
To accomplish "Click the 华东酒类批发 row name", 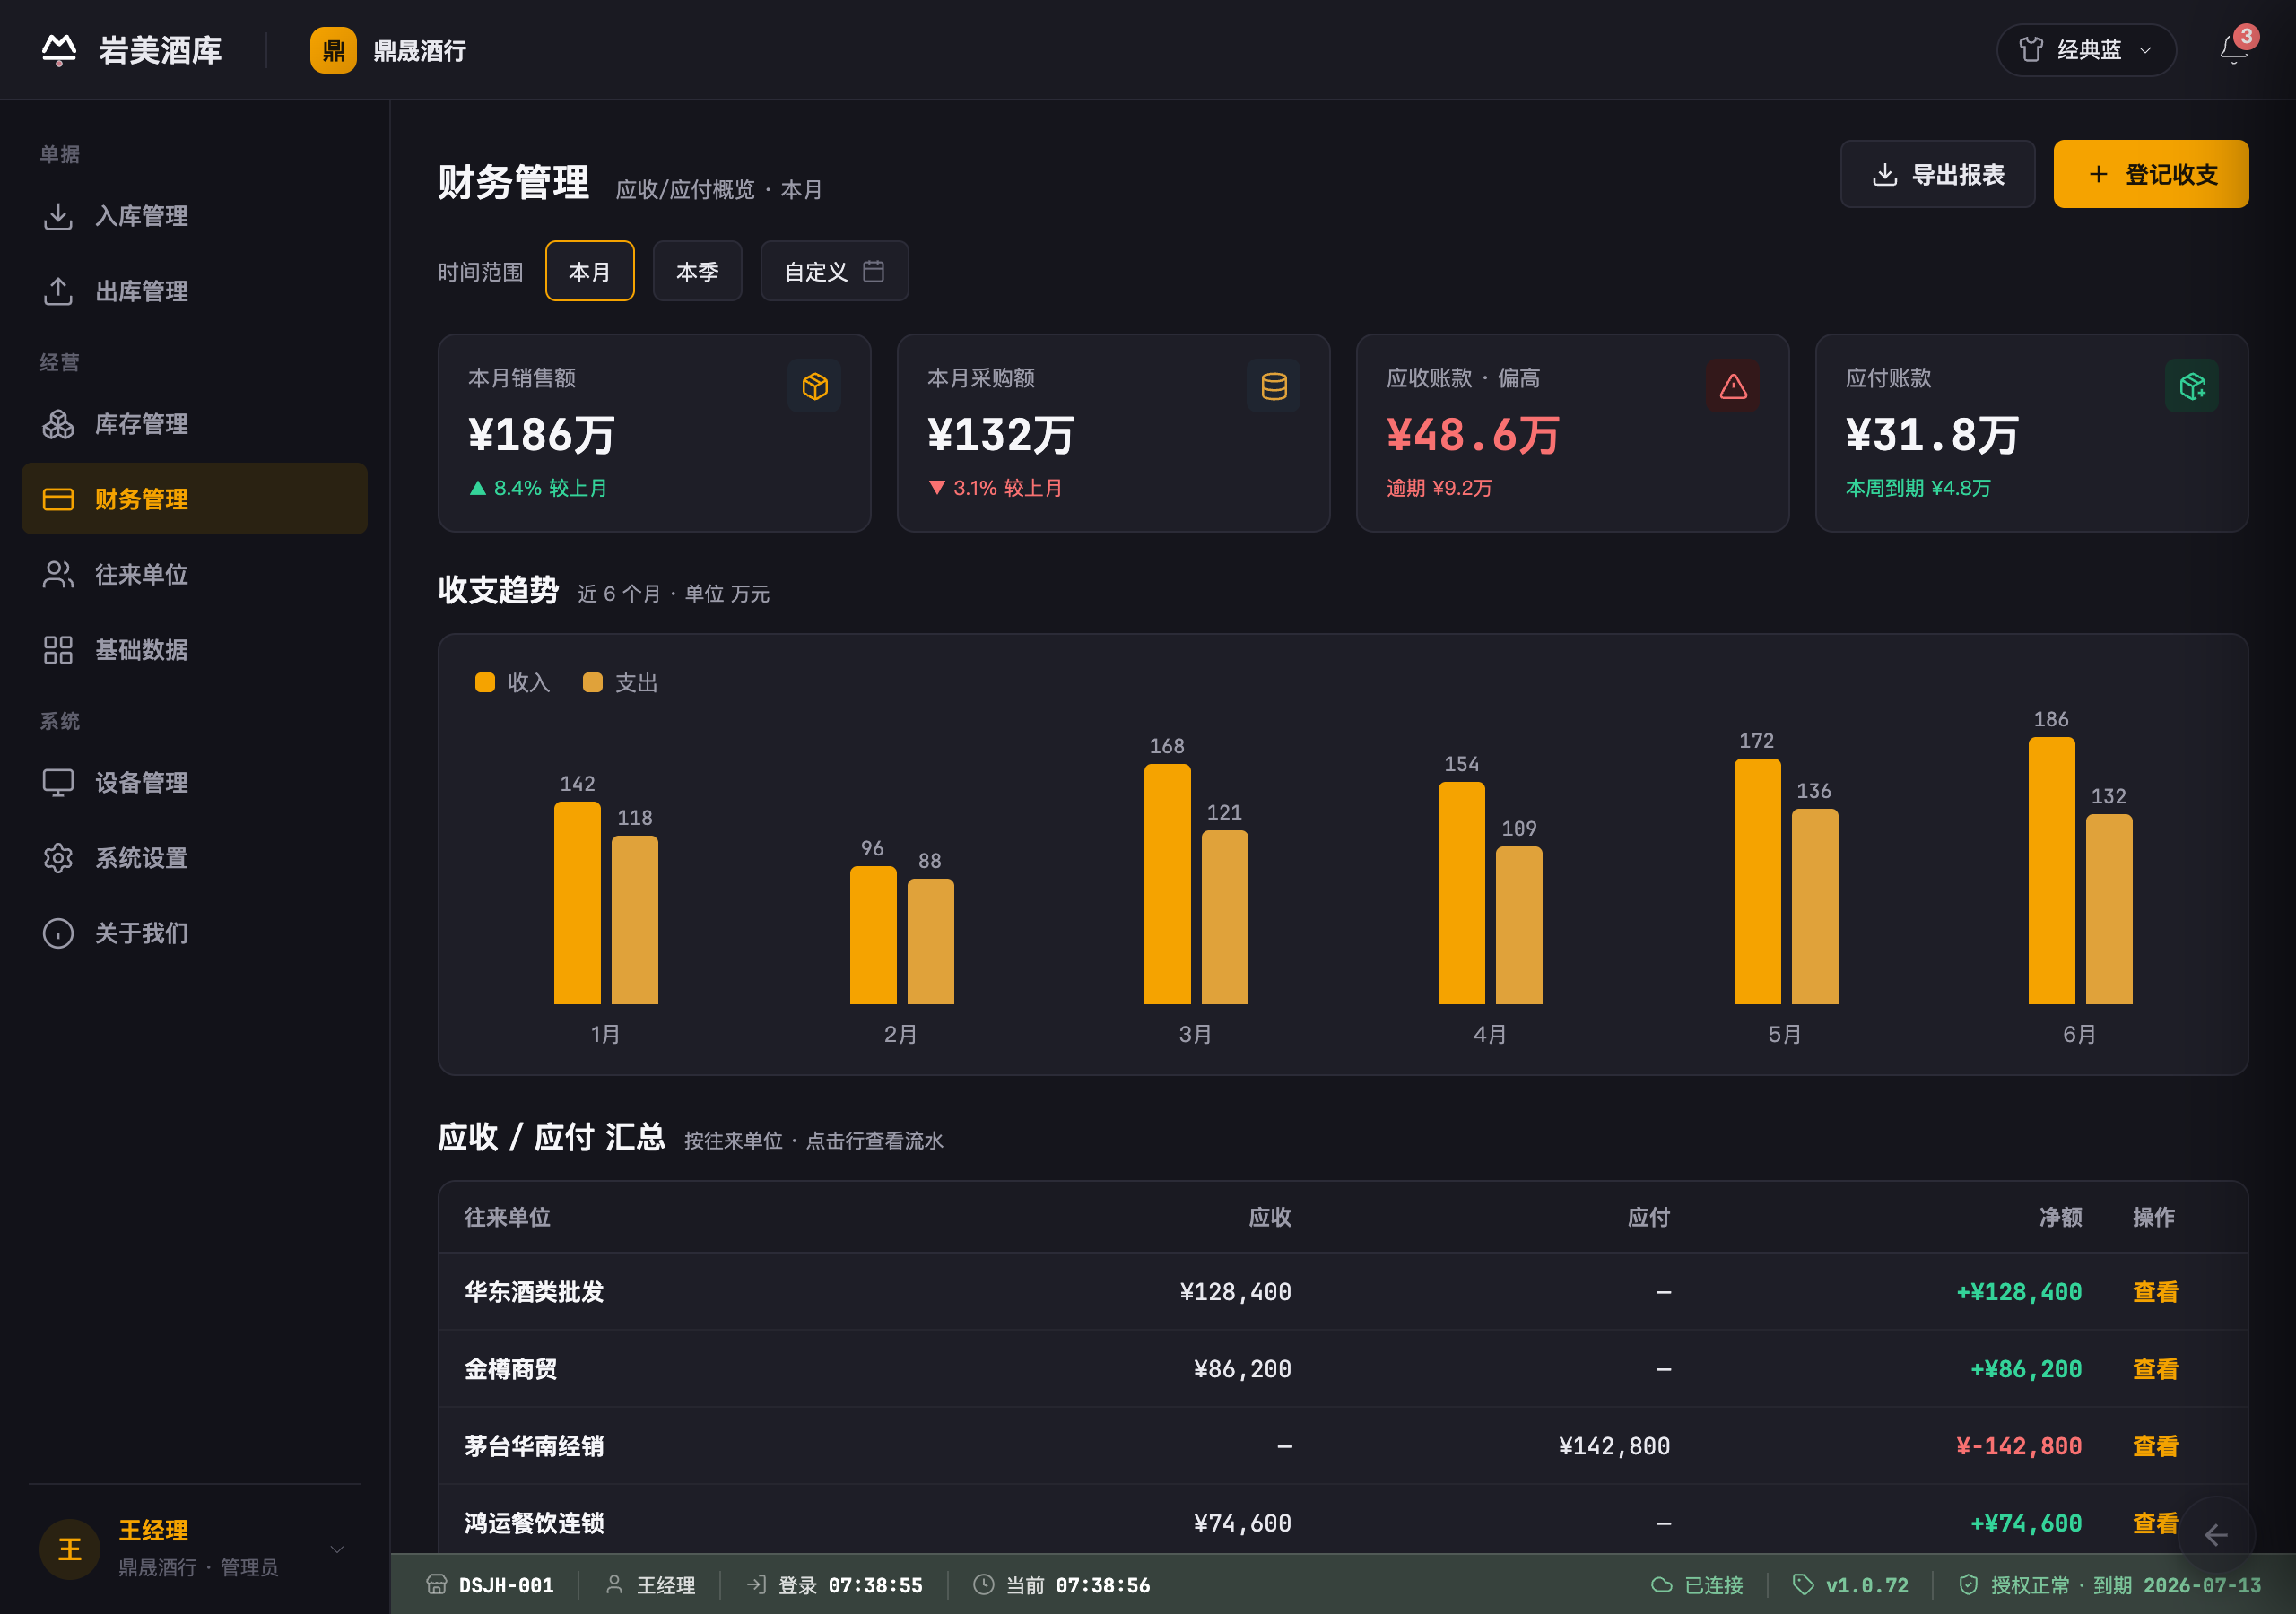I will (534, 1292).
